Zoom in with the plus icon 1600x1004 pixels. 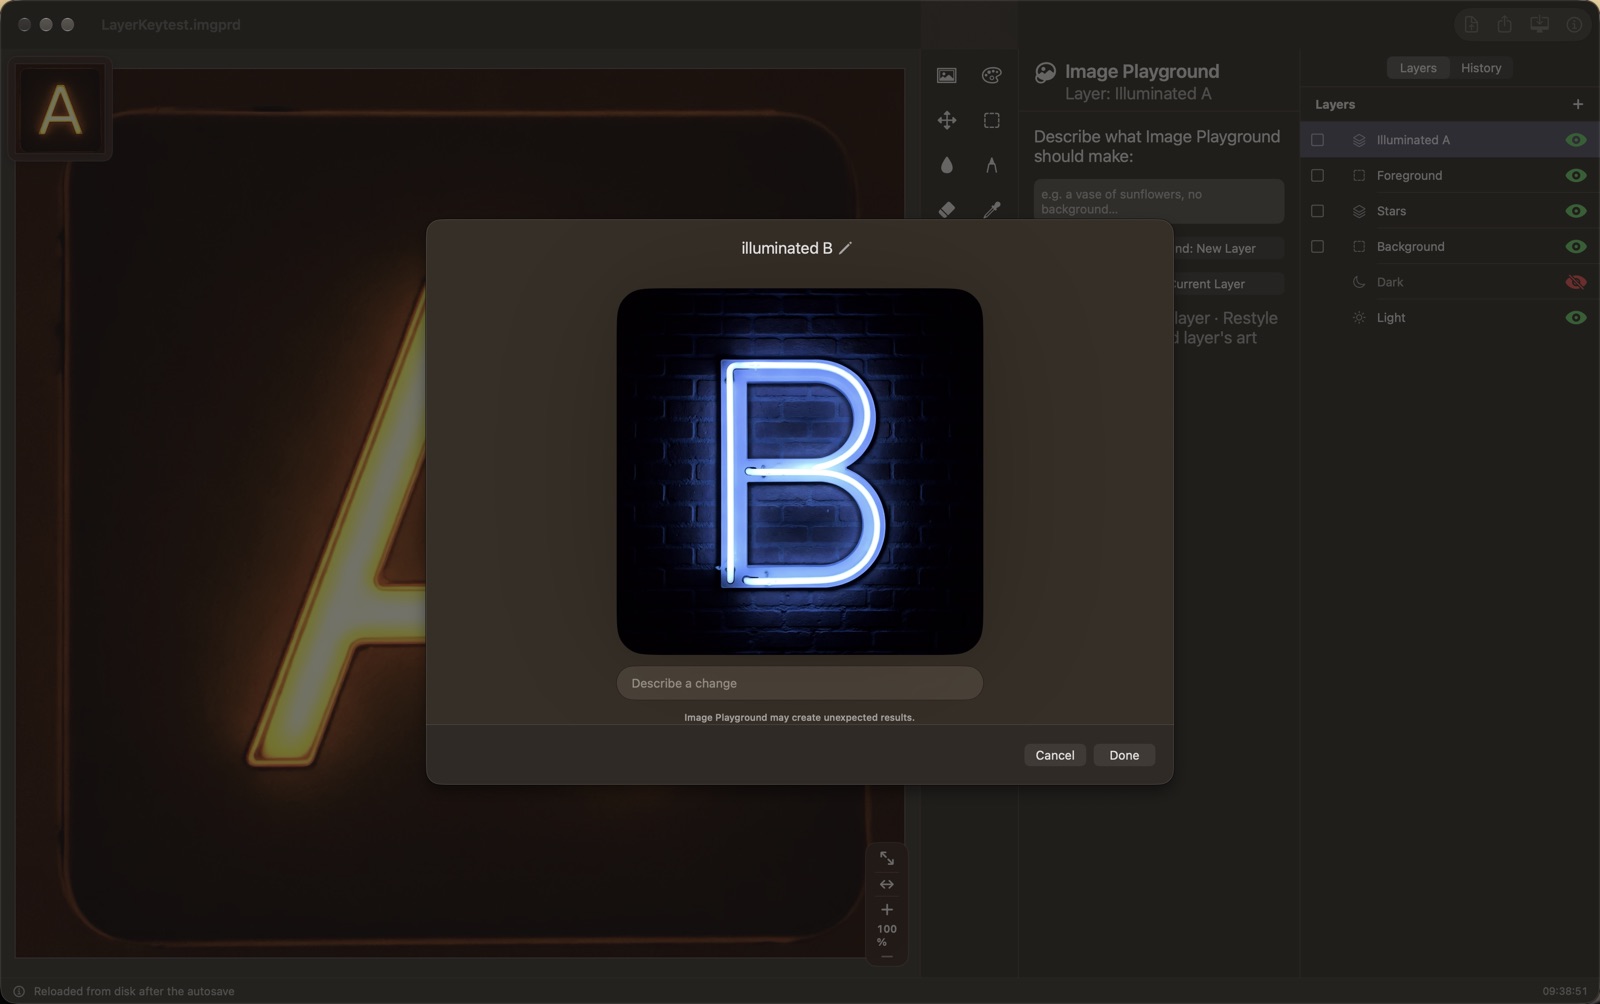[x=886, y=909]
